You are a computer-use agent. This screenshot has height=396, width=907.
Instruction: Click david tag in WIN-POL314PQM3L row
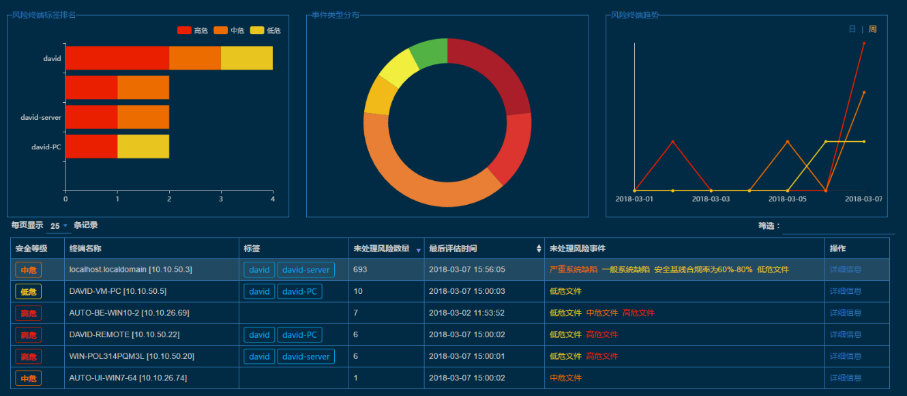pos(259,356)
